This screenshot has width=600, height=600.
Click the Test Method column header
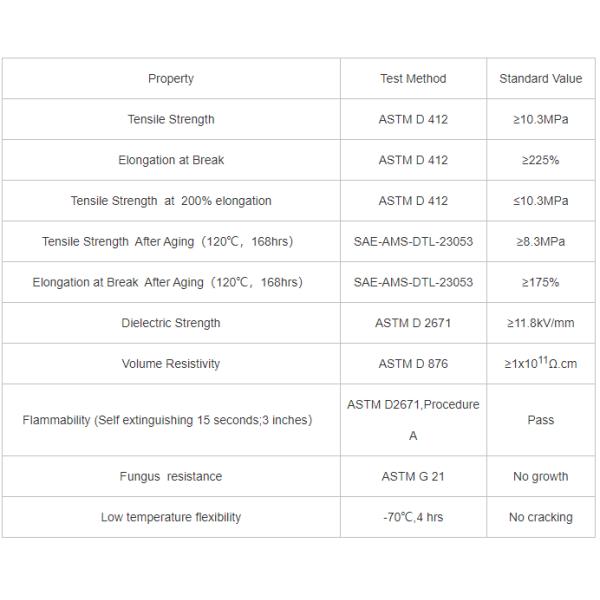[413, 79]
